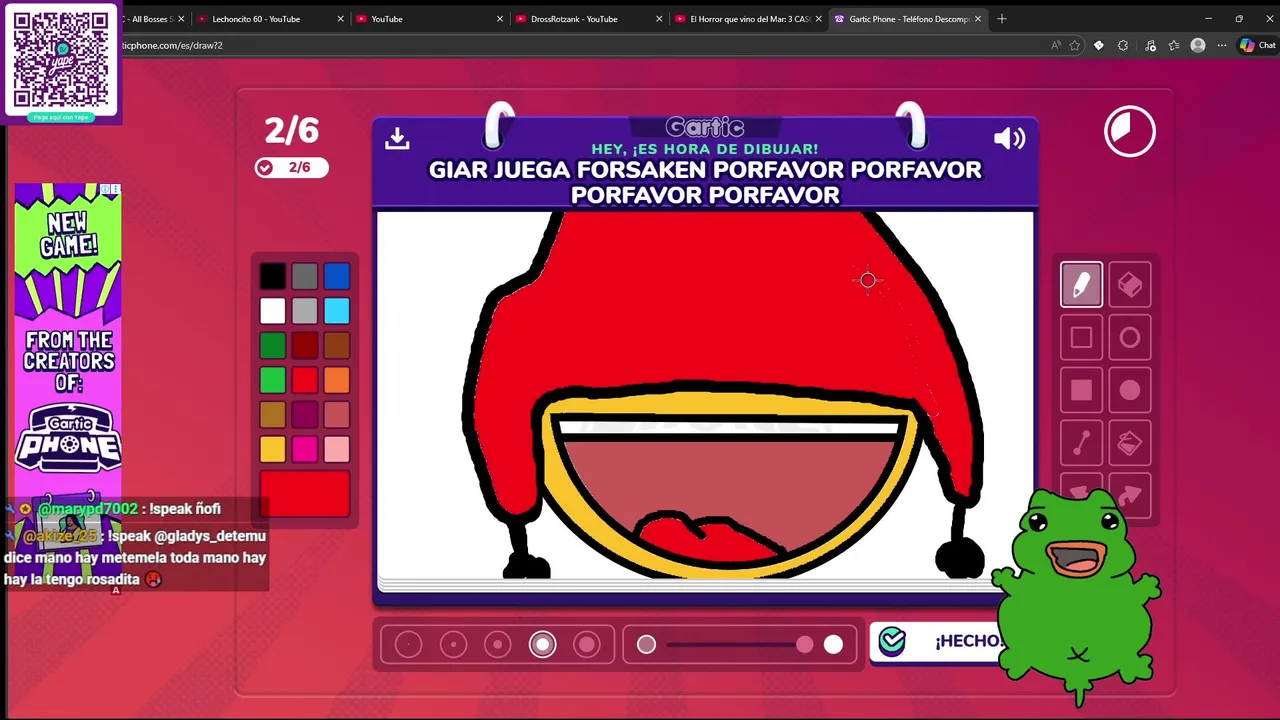Click the round timer icon
This screenshot has width=1280, height=720.
(1130, 131)
